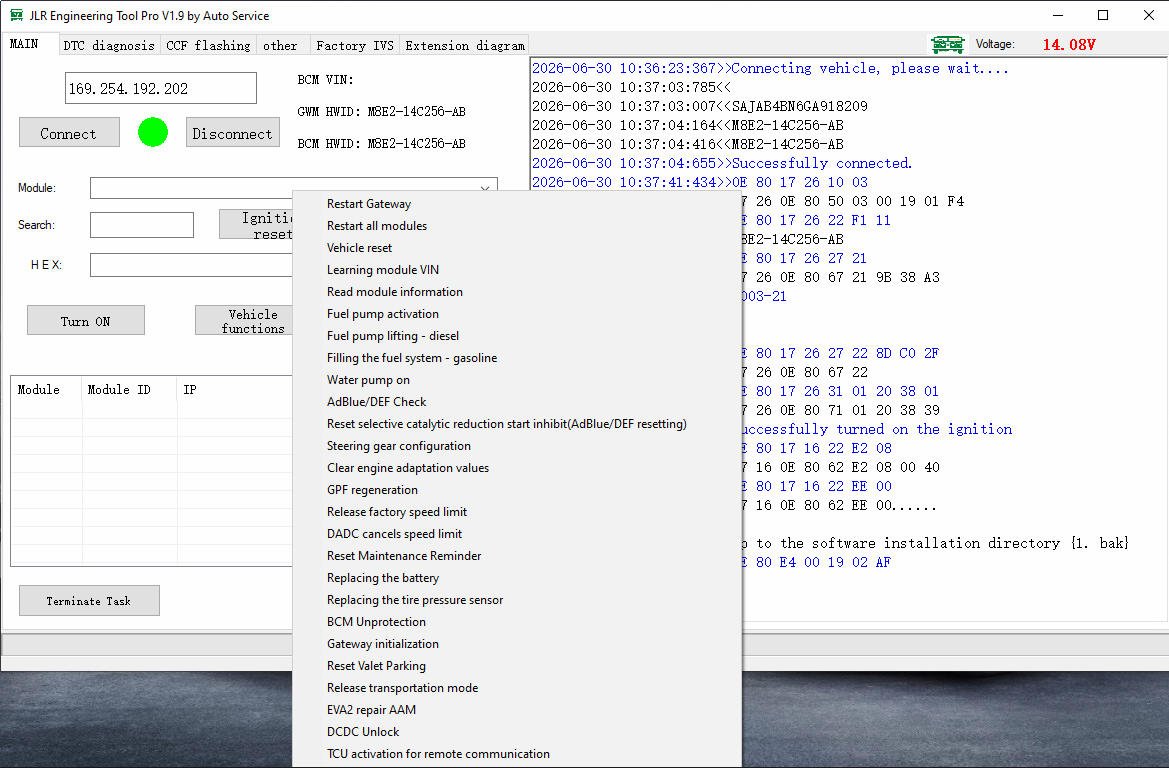Click the Terminate Task button

coord(89,600)
